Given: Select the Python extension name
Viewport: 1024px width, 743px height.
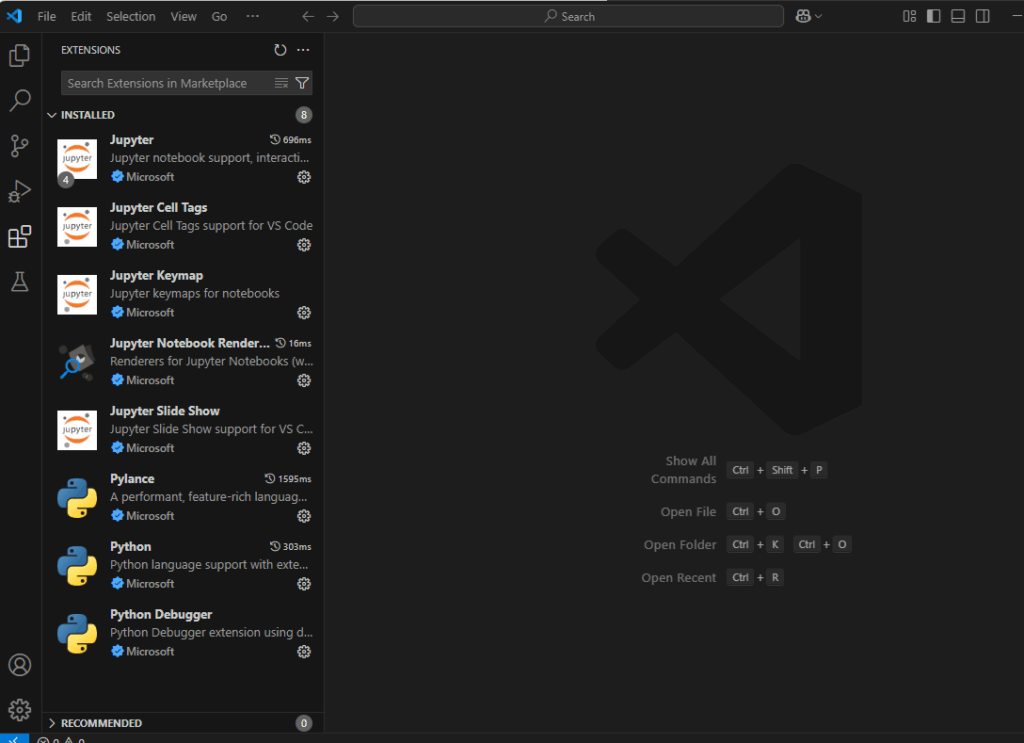Looking at the screenshot, I should coord(131,546).
